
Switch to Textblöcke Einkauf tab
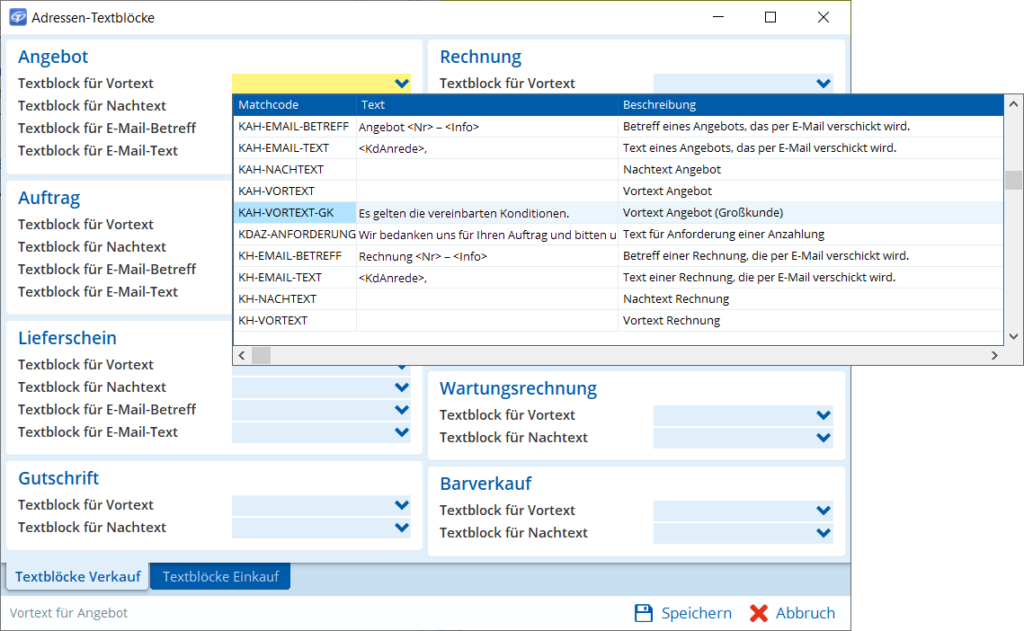point(220,576)
